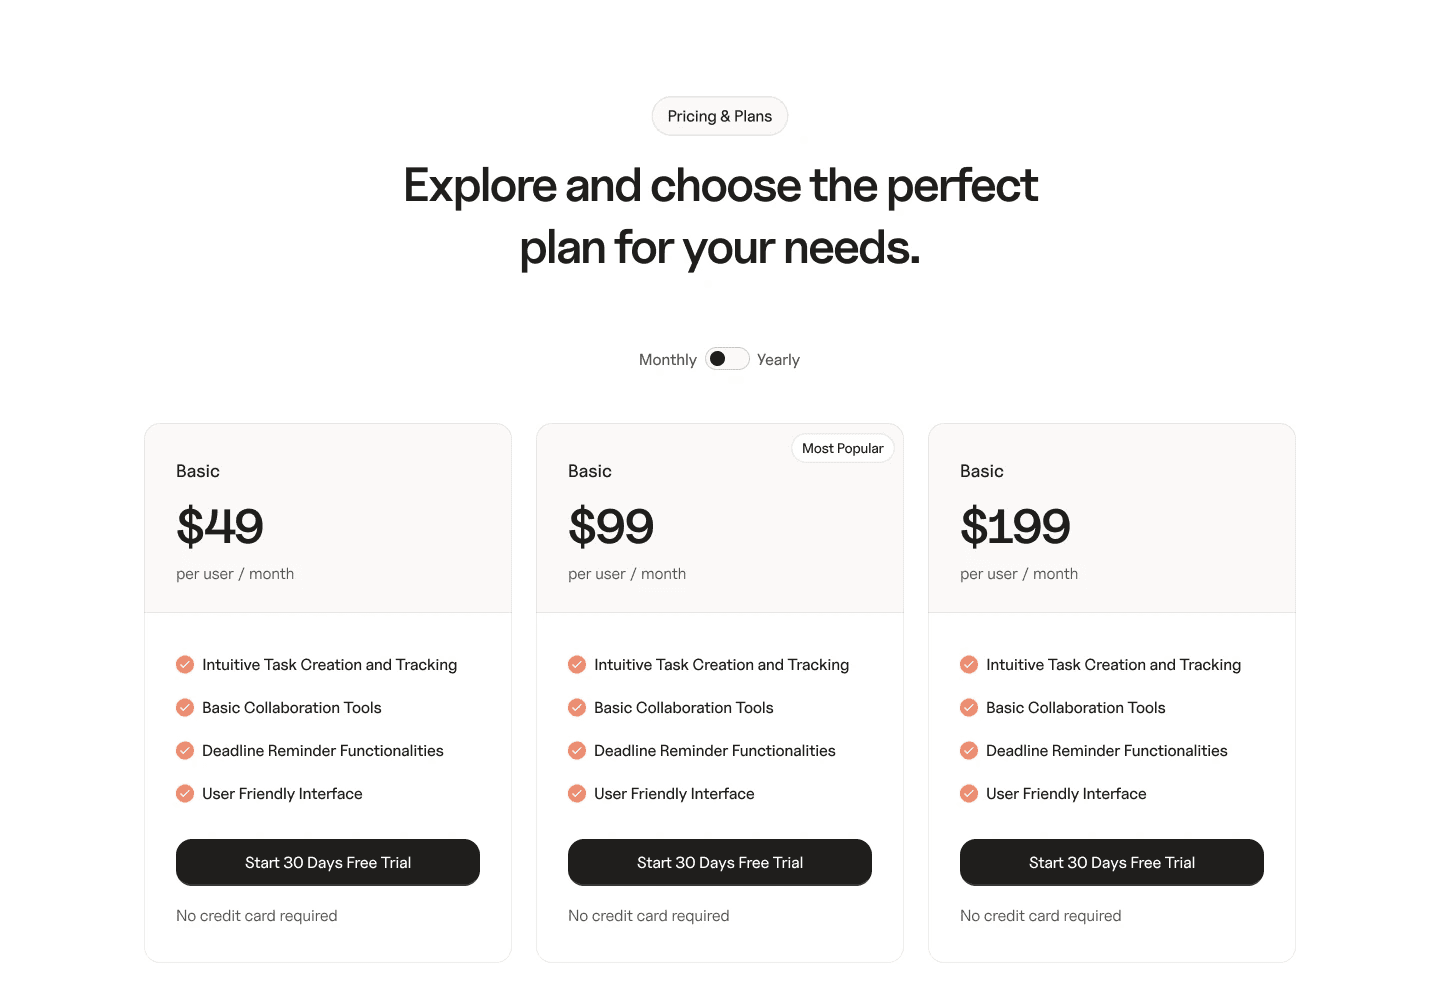
Task: Click the Monthly label next to the toggle
Action: point(667,359)
